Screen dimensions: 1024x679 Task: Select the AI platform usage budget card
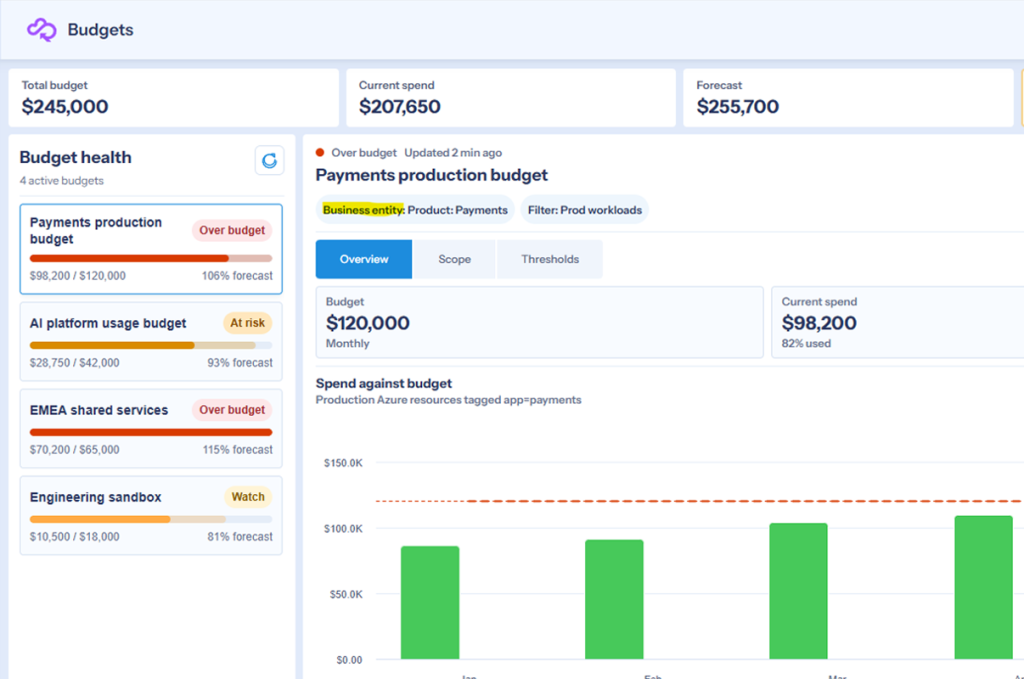coord(151,341)
